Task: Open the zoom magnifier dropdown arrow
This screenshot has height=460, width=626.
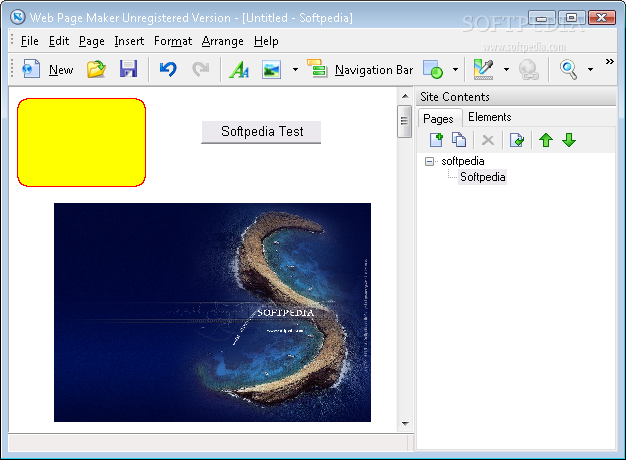Action: pyautogui.click(x=590, y=70)
